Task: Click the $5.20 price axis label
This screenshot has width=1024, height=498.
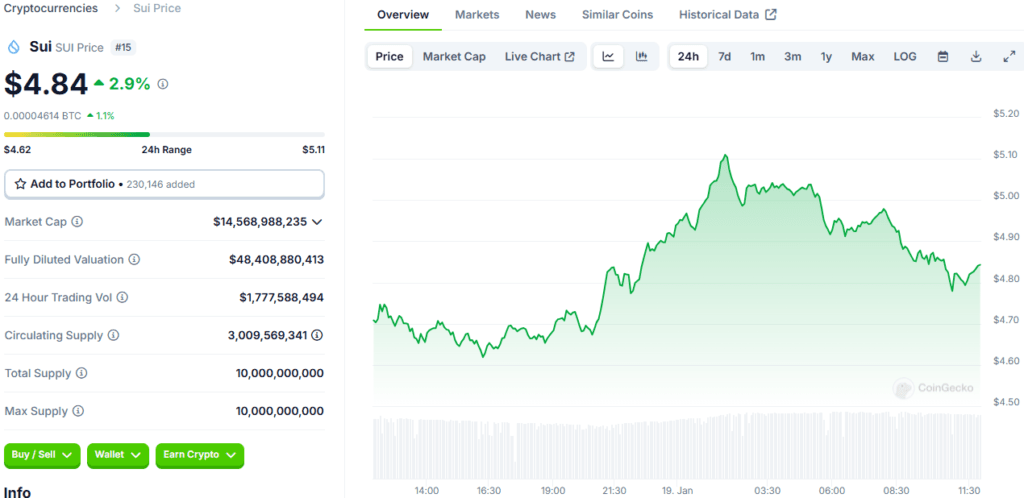Action: (x=1006, y=114)
